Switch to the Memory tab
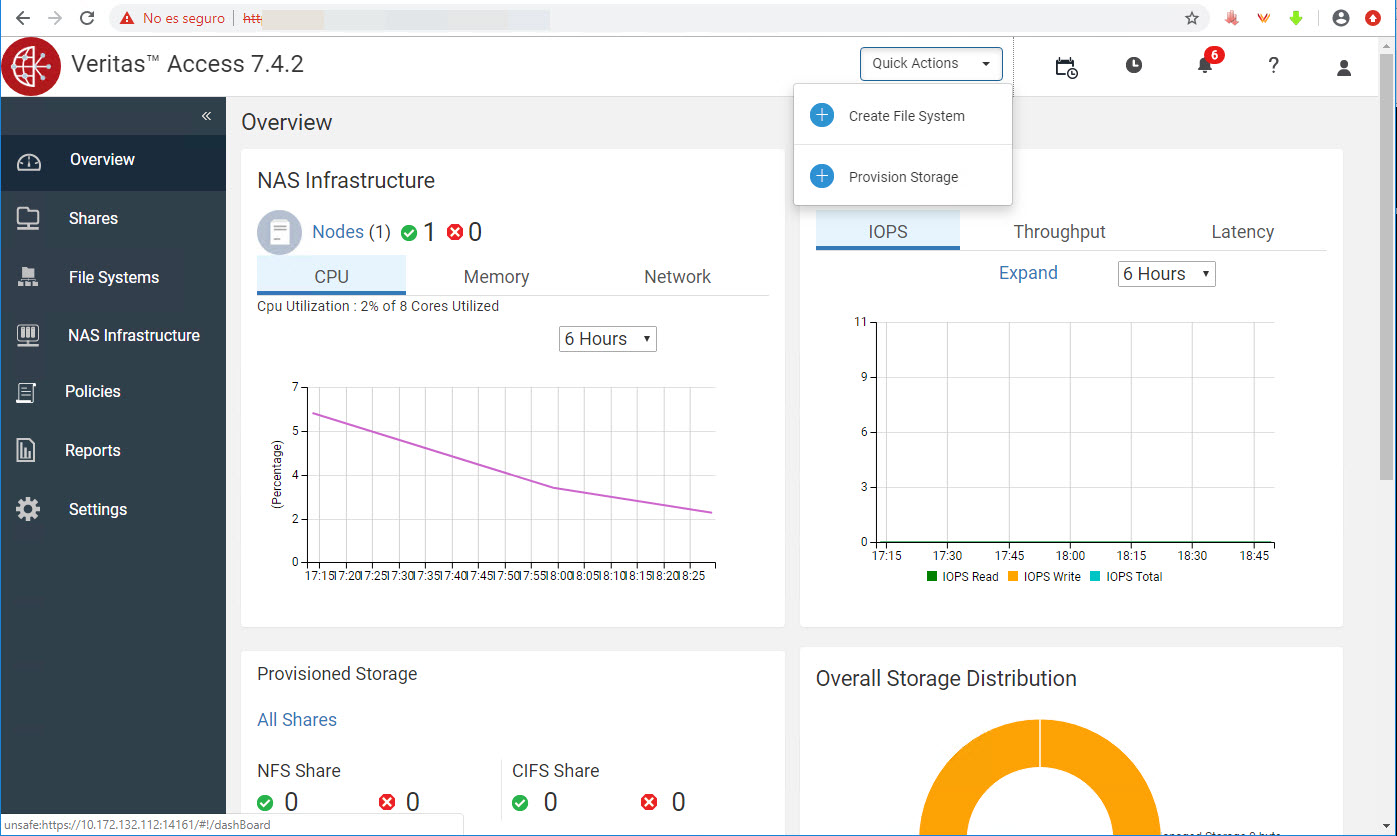Screen dimensions: 1397x836 (496, 277)
